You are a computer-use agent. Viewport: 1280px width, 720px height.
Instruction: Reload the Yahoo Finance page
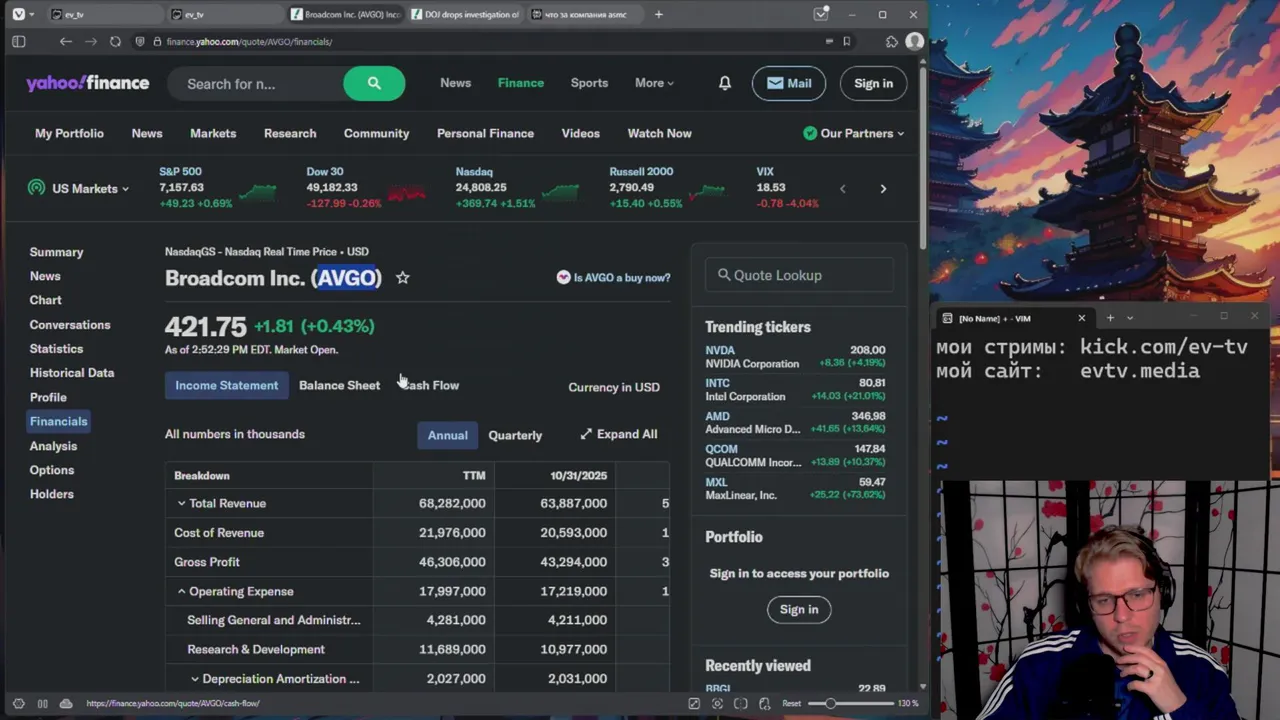point(115,41)
